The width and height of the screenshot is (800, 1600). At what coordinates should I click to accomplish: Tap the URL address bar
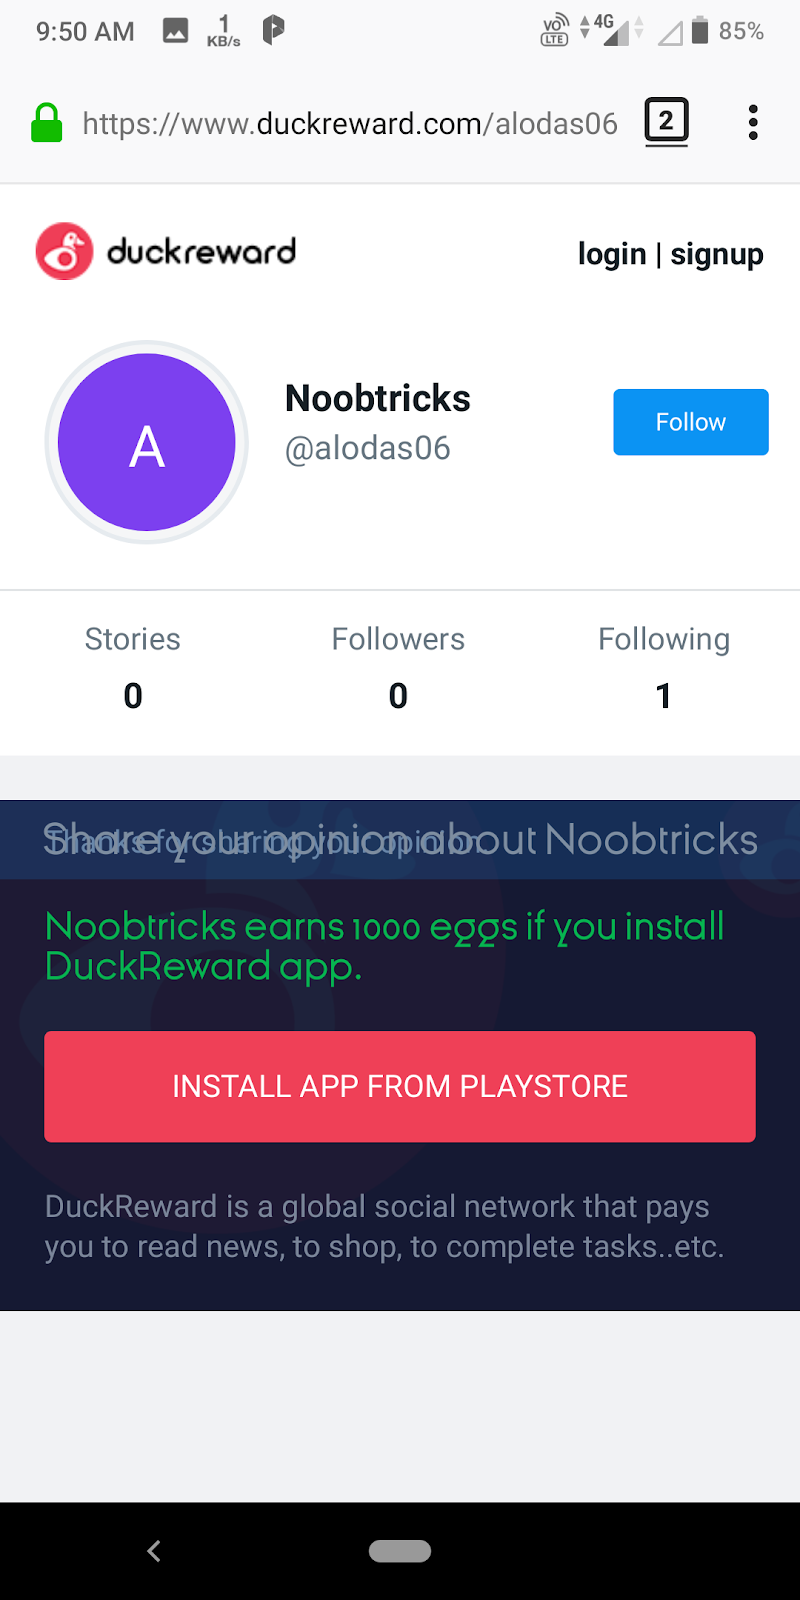click(x=350, y=123)
